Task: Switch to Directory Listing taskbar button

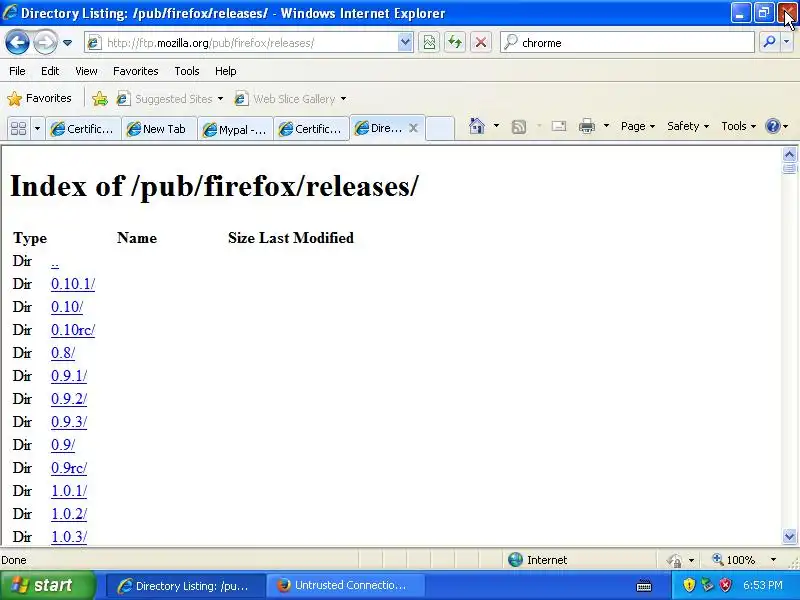Action: [186, 586]
